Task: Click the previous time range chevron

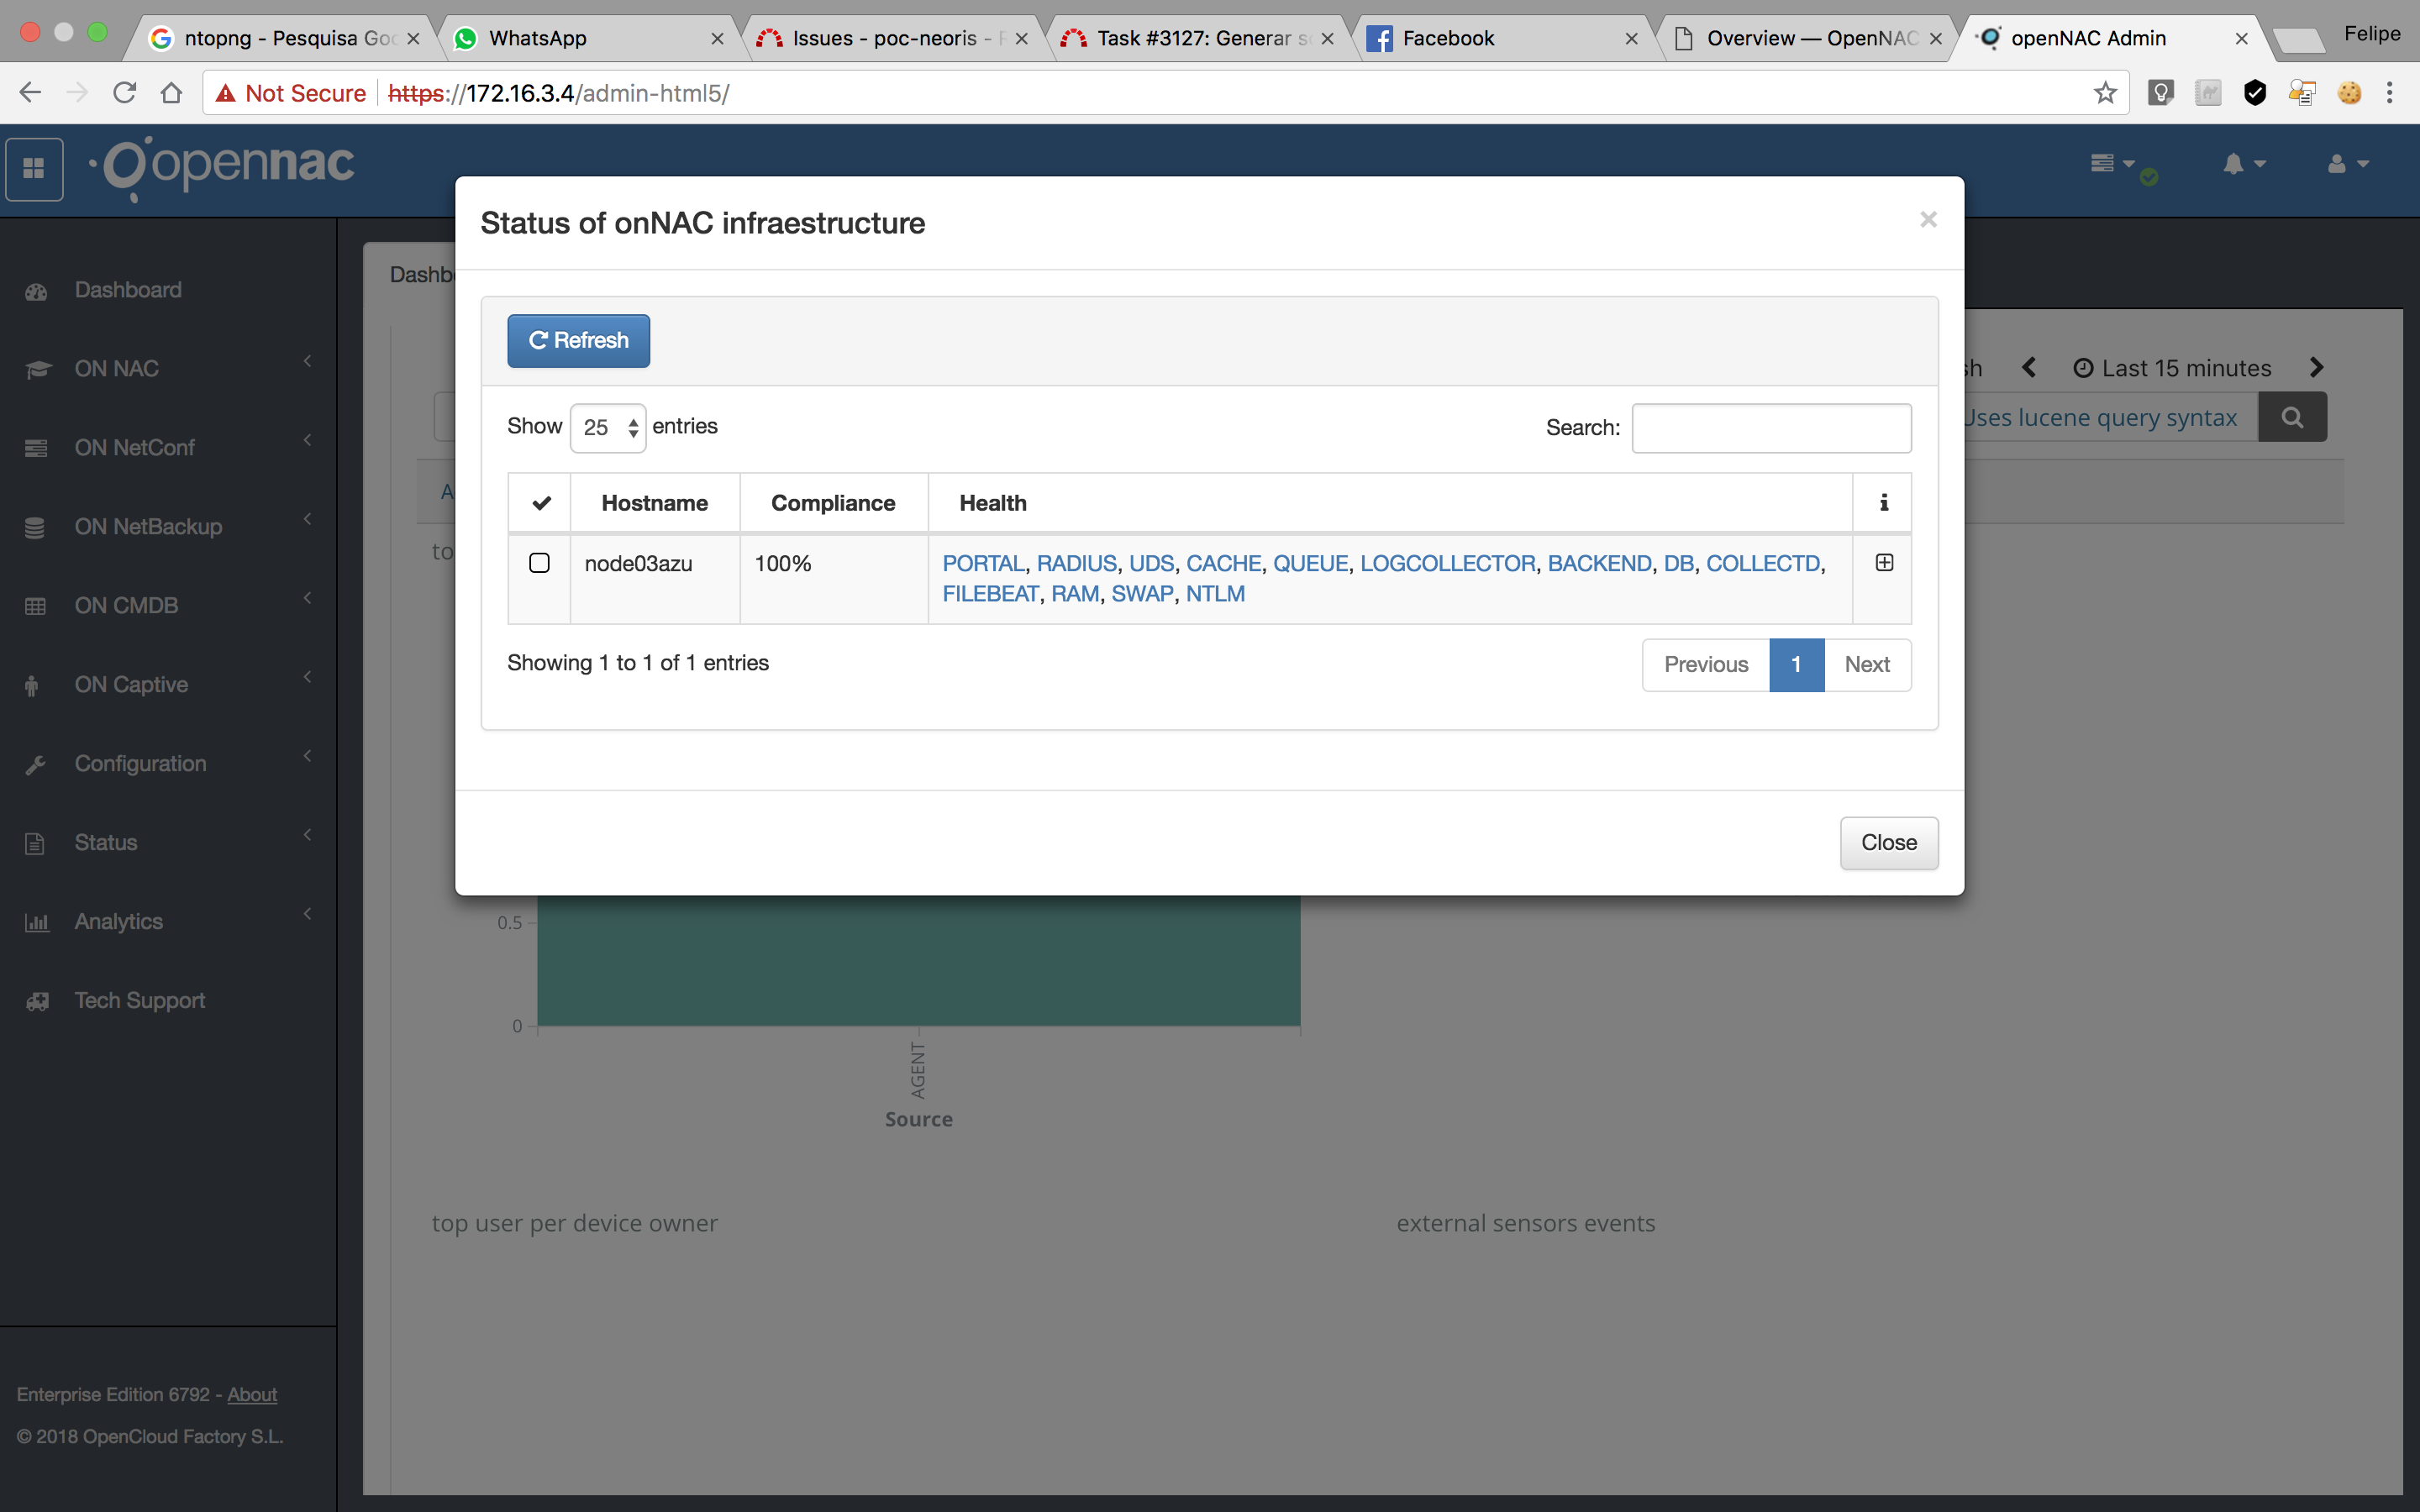Action: 2029,368
